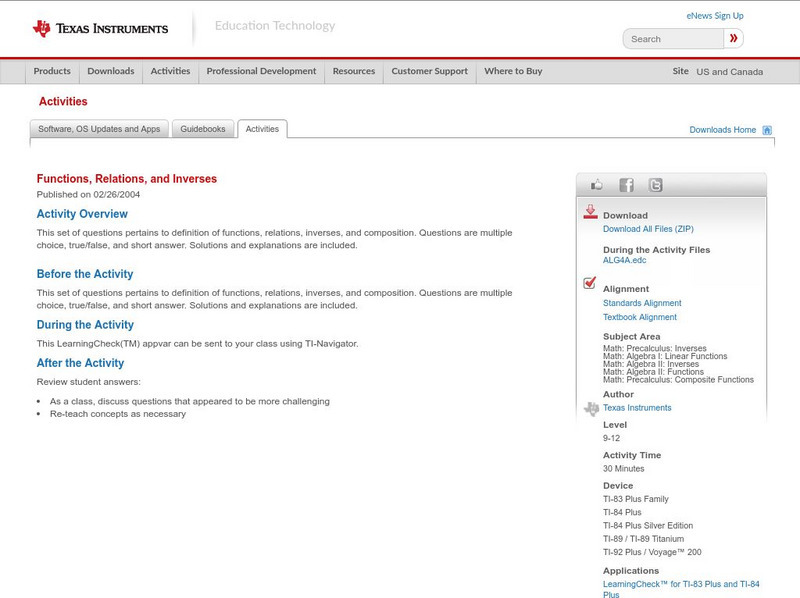
Task: Click the TI-92 Plus / Voyage 200 entry
Action: pyautogui.click(x=652, y=552)
